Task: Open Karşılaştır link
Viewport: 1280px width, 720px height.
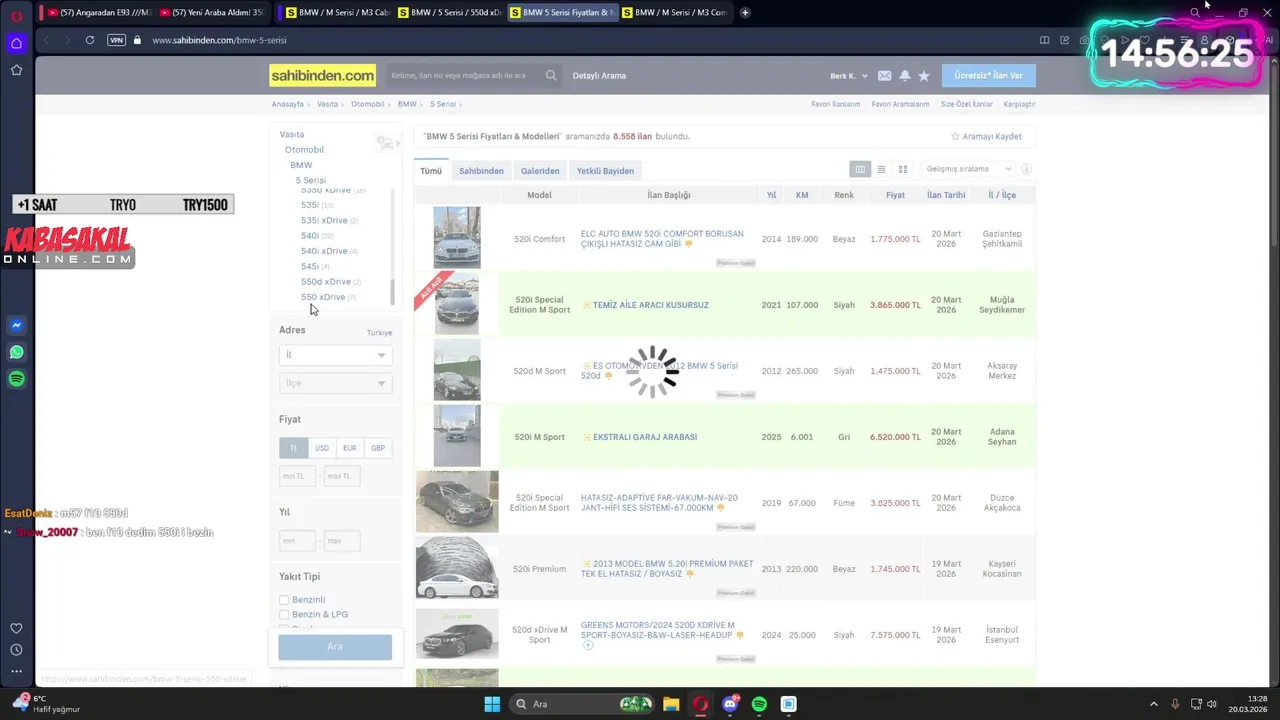Action: click(x=1019, y=104)
